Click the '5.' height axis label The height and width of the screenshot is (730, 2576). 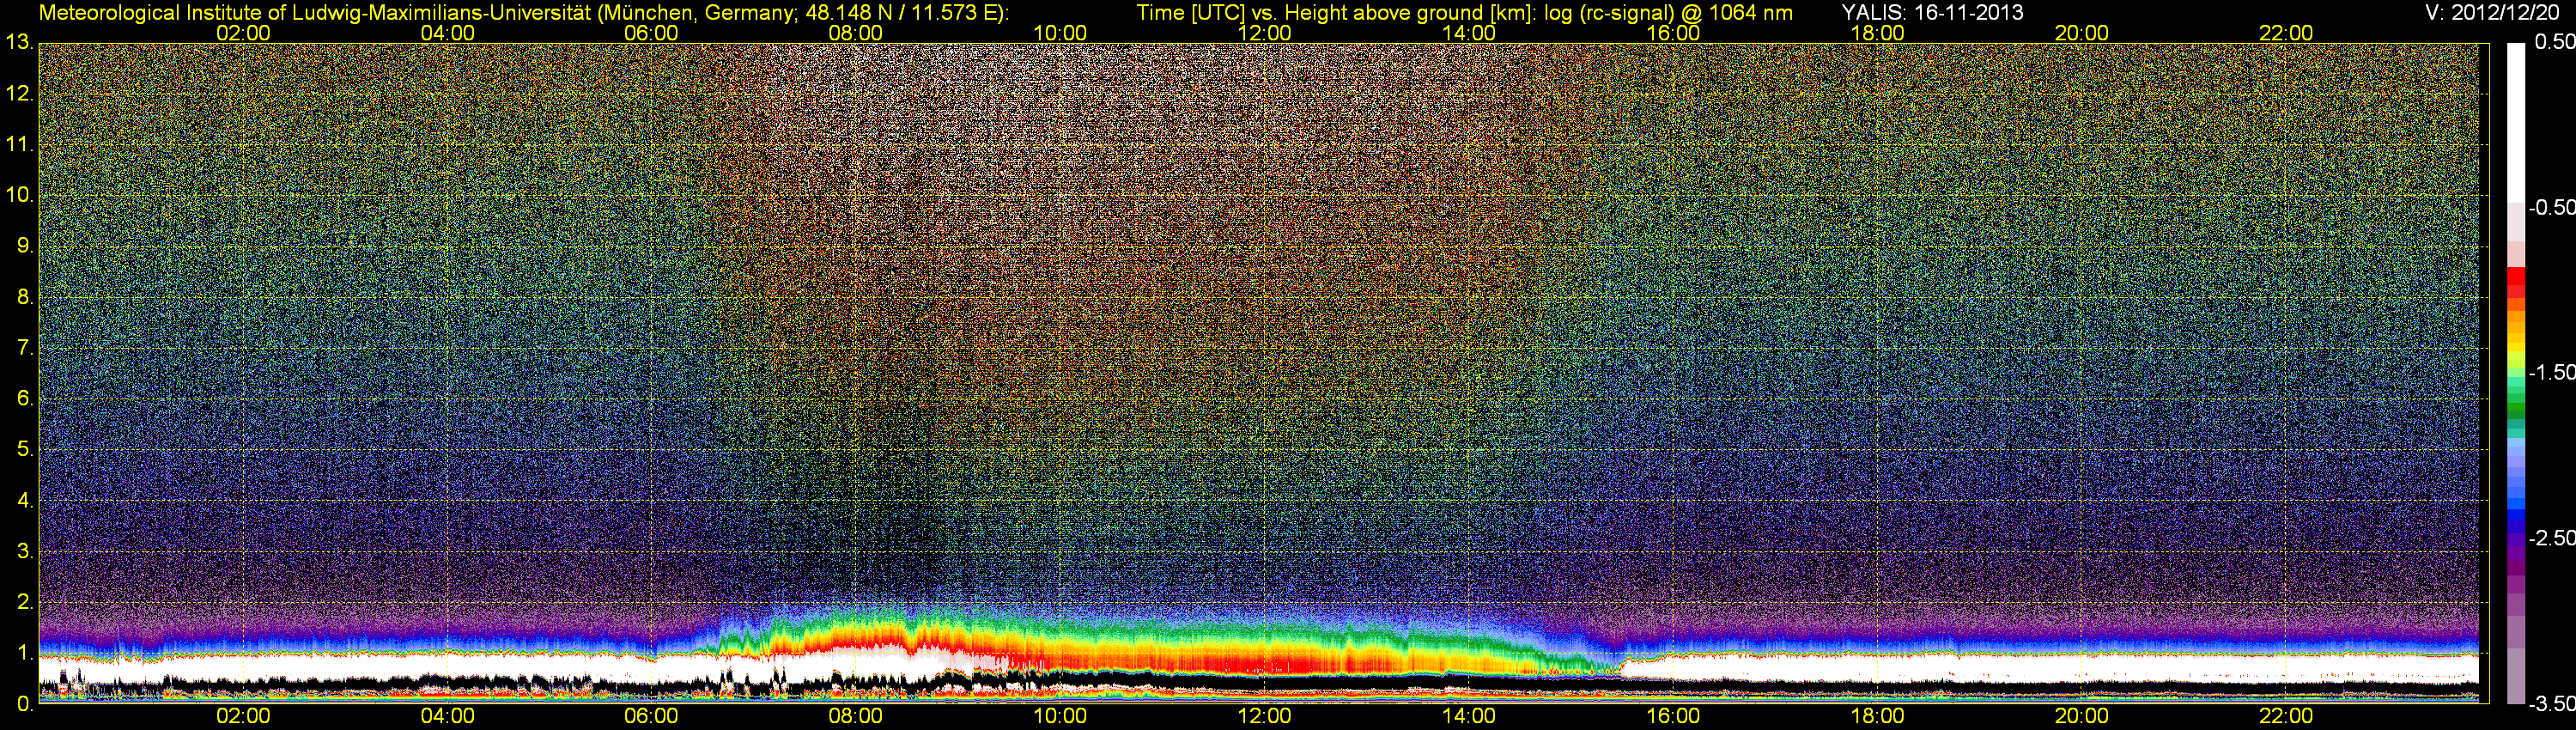[25, 449]
